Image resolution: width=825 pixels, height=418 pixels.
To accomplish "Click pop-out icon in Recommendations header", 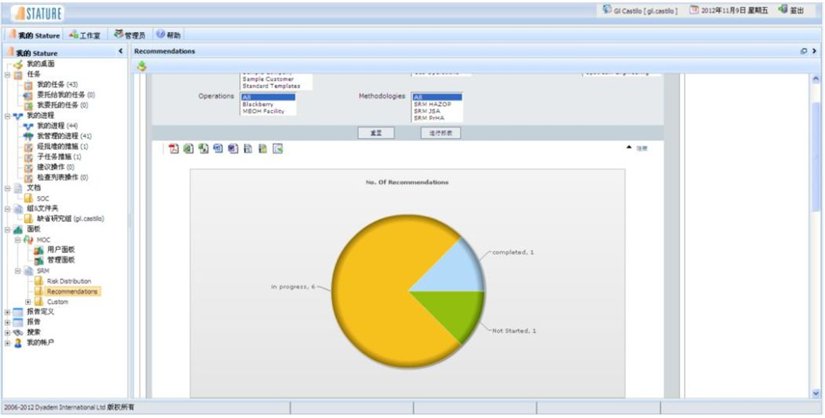I will click(803, 51).
